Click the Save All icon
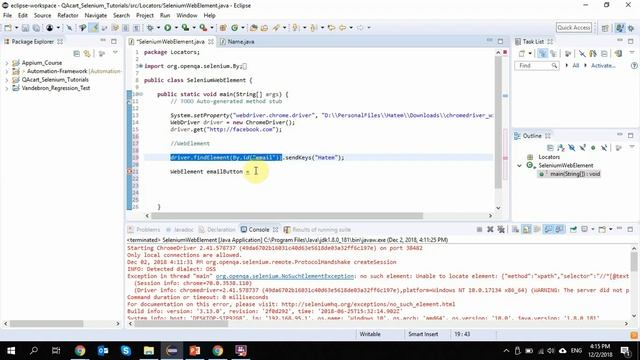Viewport: 640px width, 360px height. point(36,28)
